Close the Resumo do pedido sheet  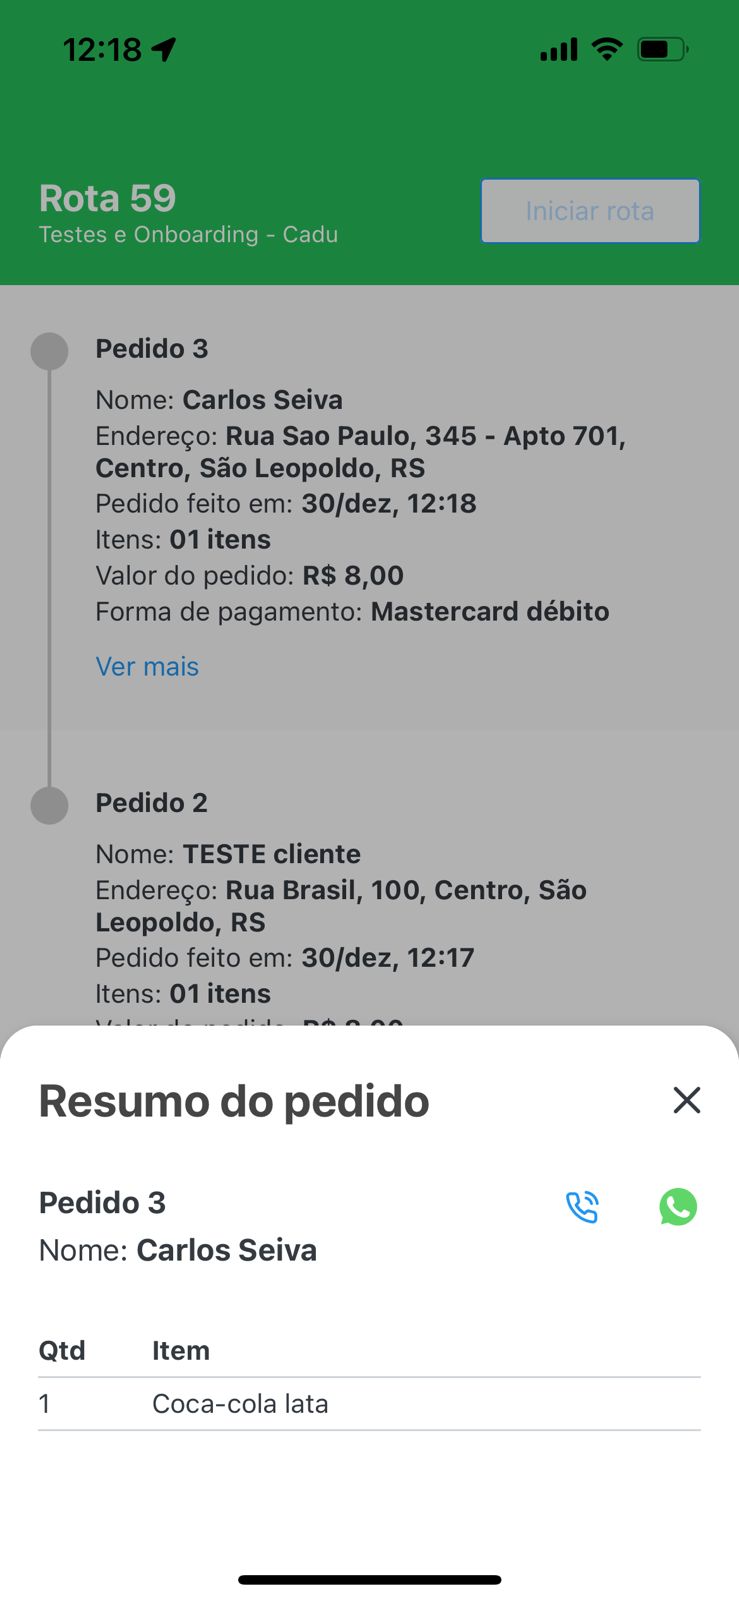click(687, 1100)
